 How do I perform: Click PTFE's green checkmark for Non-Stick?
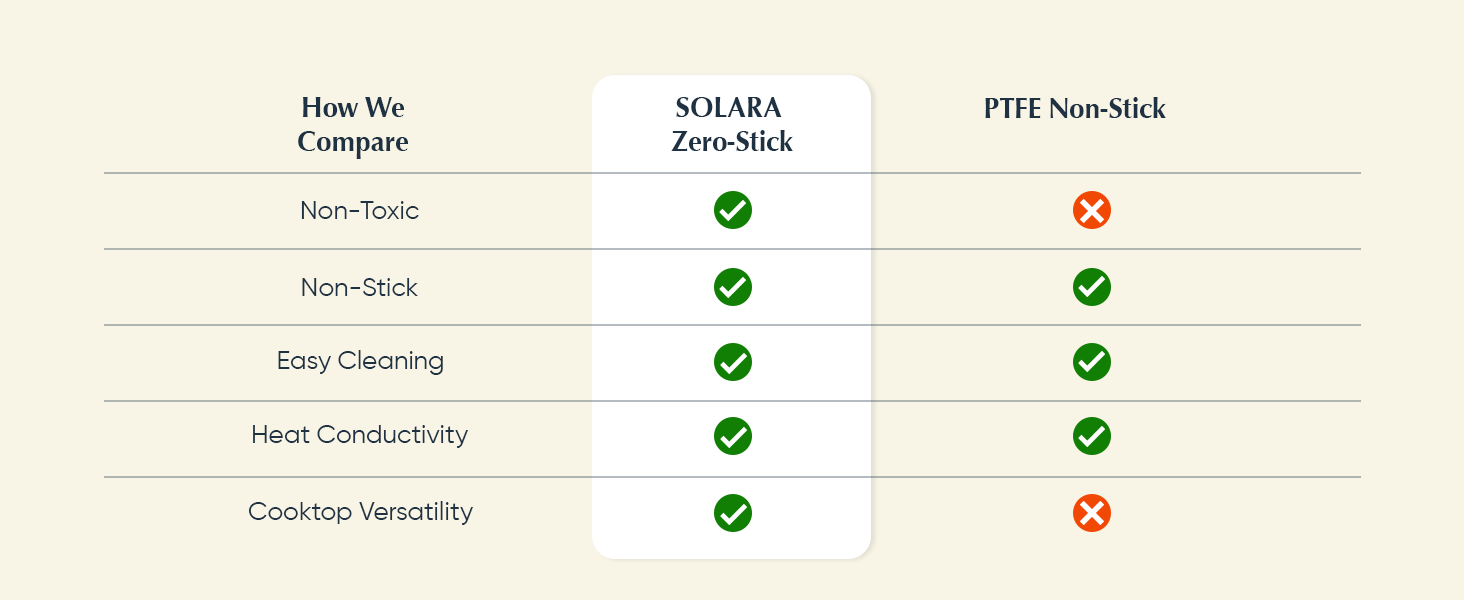[x=1092, y=287]
